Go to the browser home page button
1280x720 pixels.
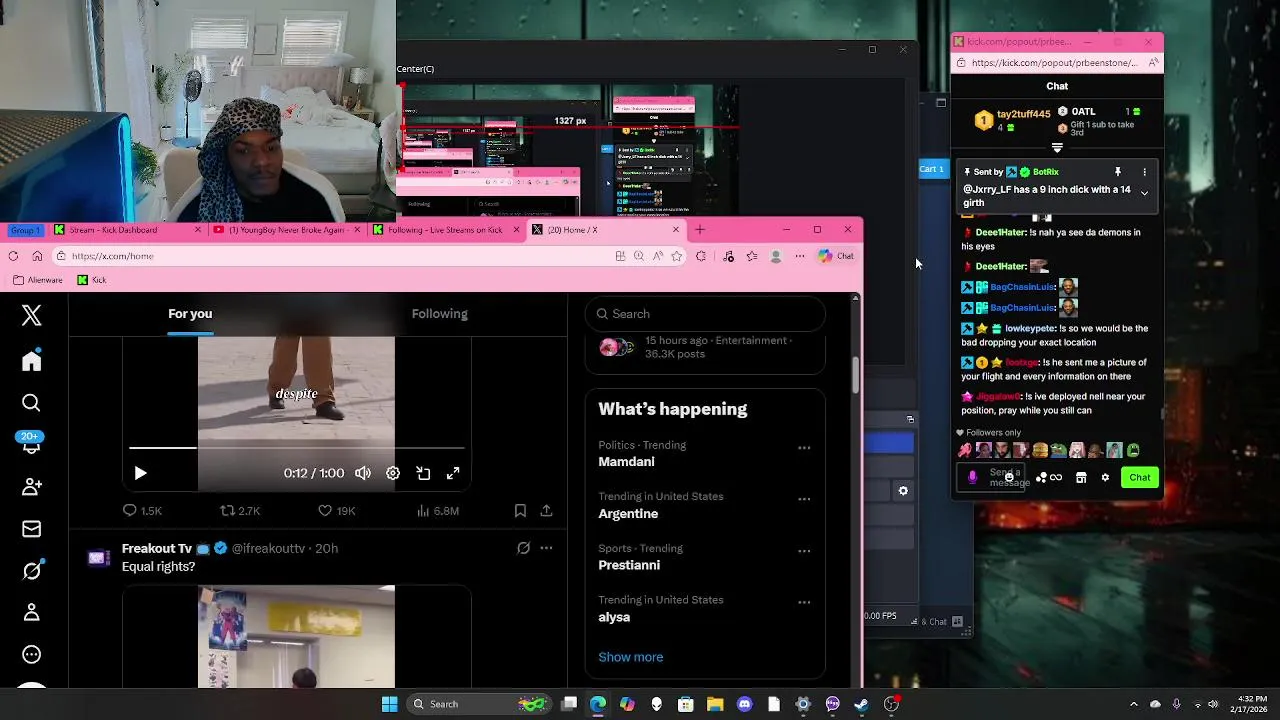(37, 256)
